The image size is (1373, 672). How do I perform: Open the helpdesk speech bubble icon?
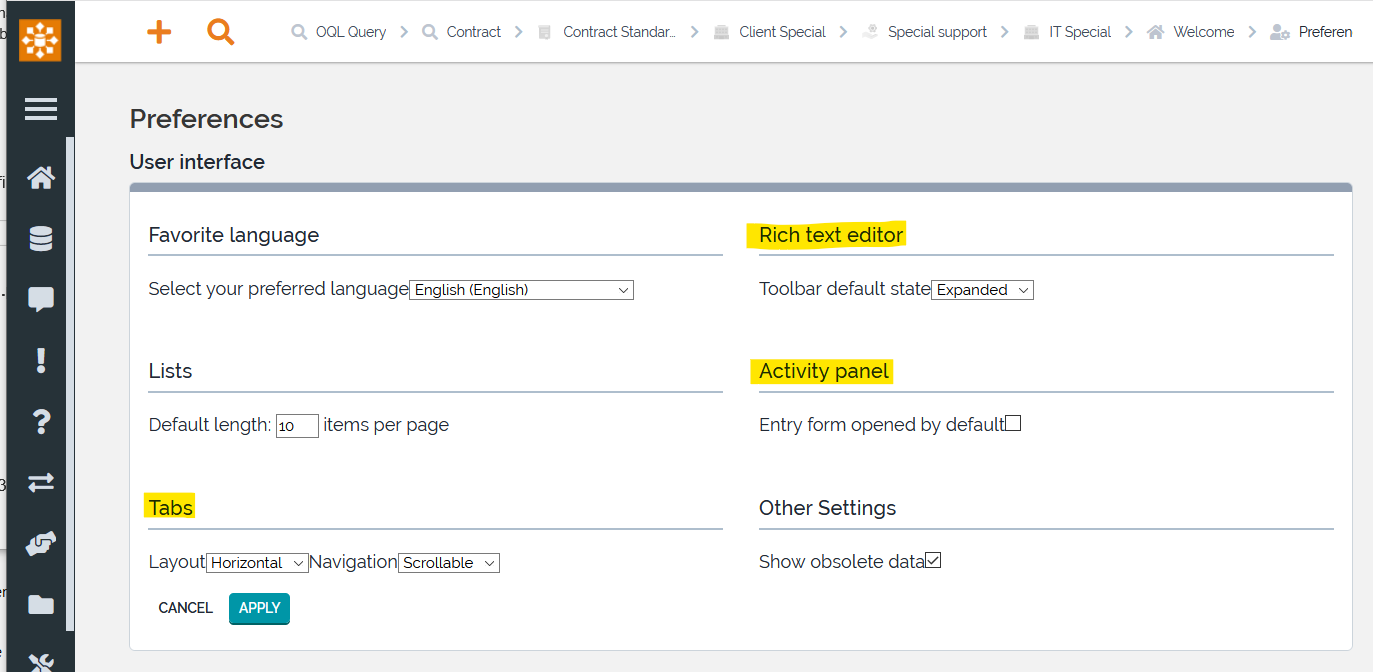[40, 299]
